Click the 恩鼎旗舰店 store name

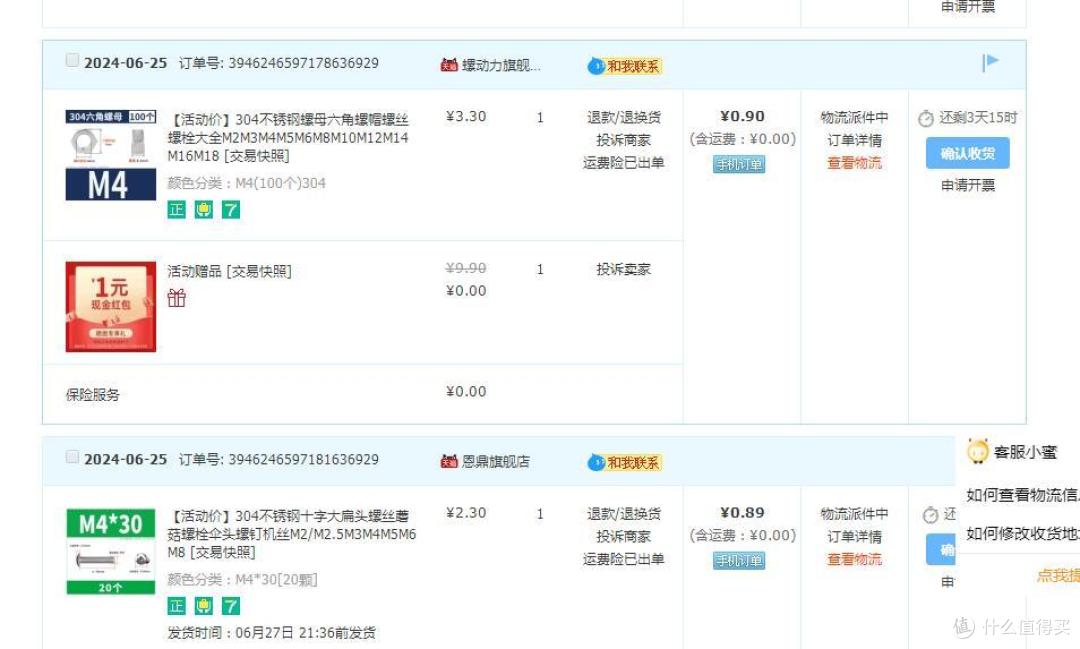[496, 462]
